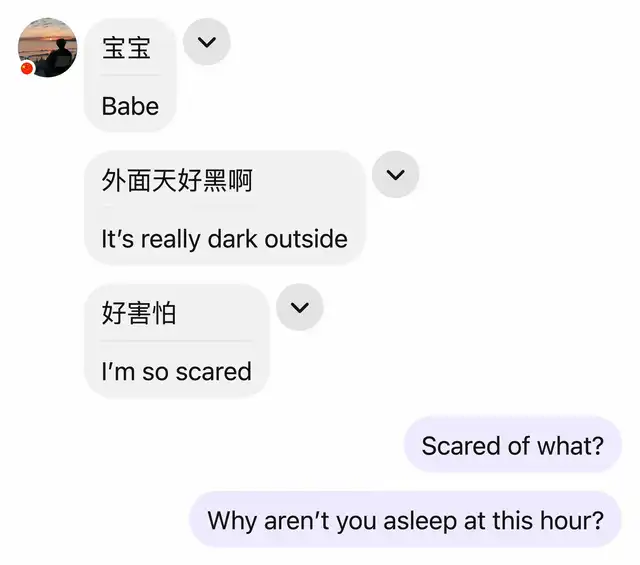The image size is (640, 565).
Task: Tap the original Chinese text 宝宝
Action: [x=126, y=48]
